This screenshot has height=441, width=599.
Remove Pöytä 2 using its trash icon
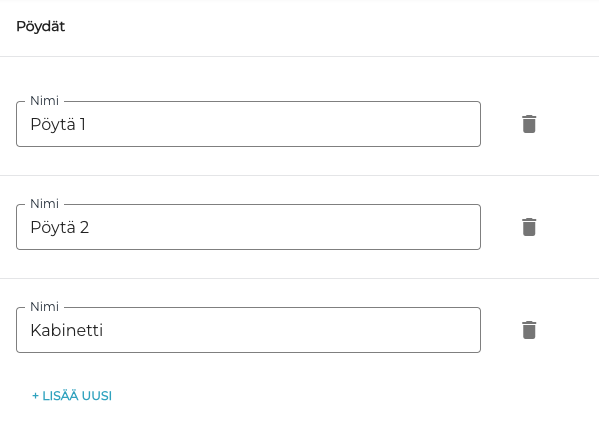(x=529, y=227)
